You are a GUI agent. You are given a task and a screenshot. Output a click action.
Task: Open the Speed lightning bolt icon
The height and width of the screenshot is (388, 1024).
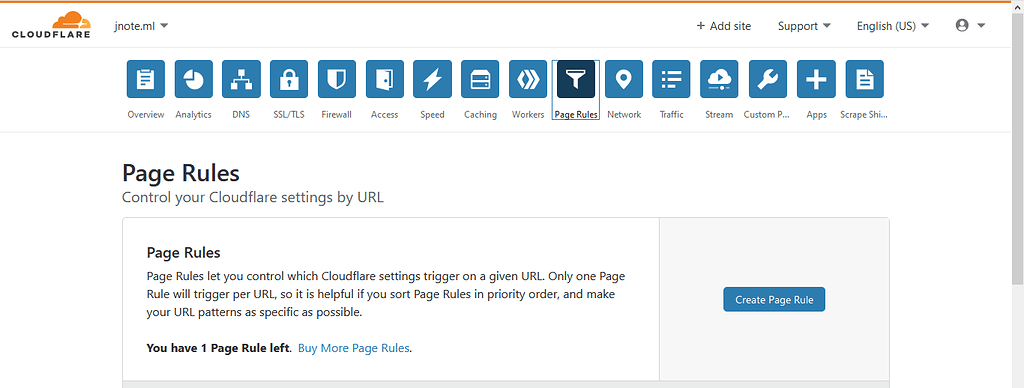(432, 79)
